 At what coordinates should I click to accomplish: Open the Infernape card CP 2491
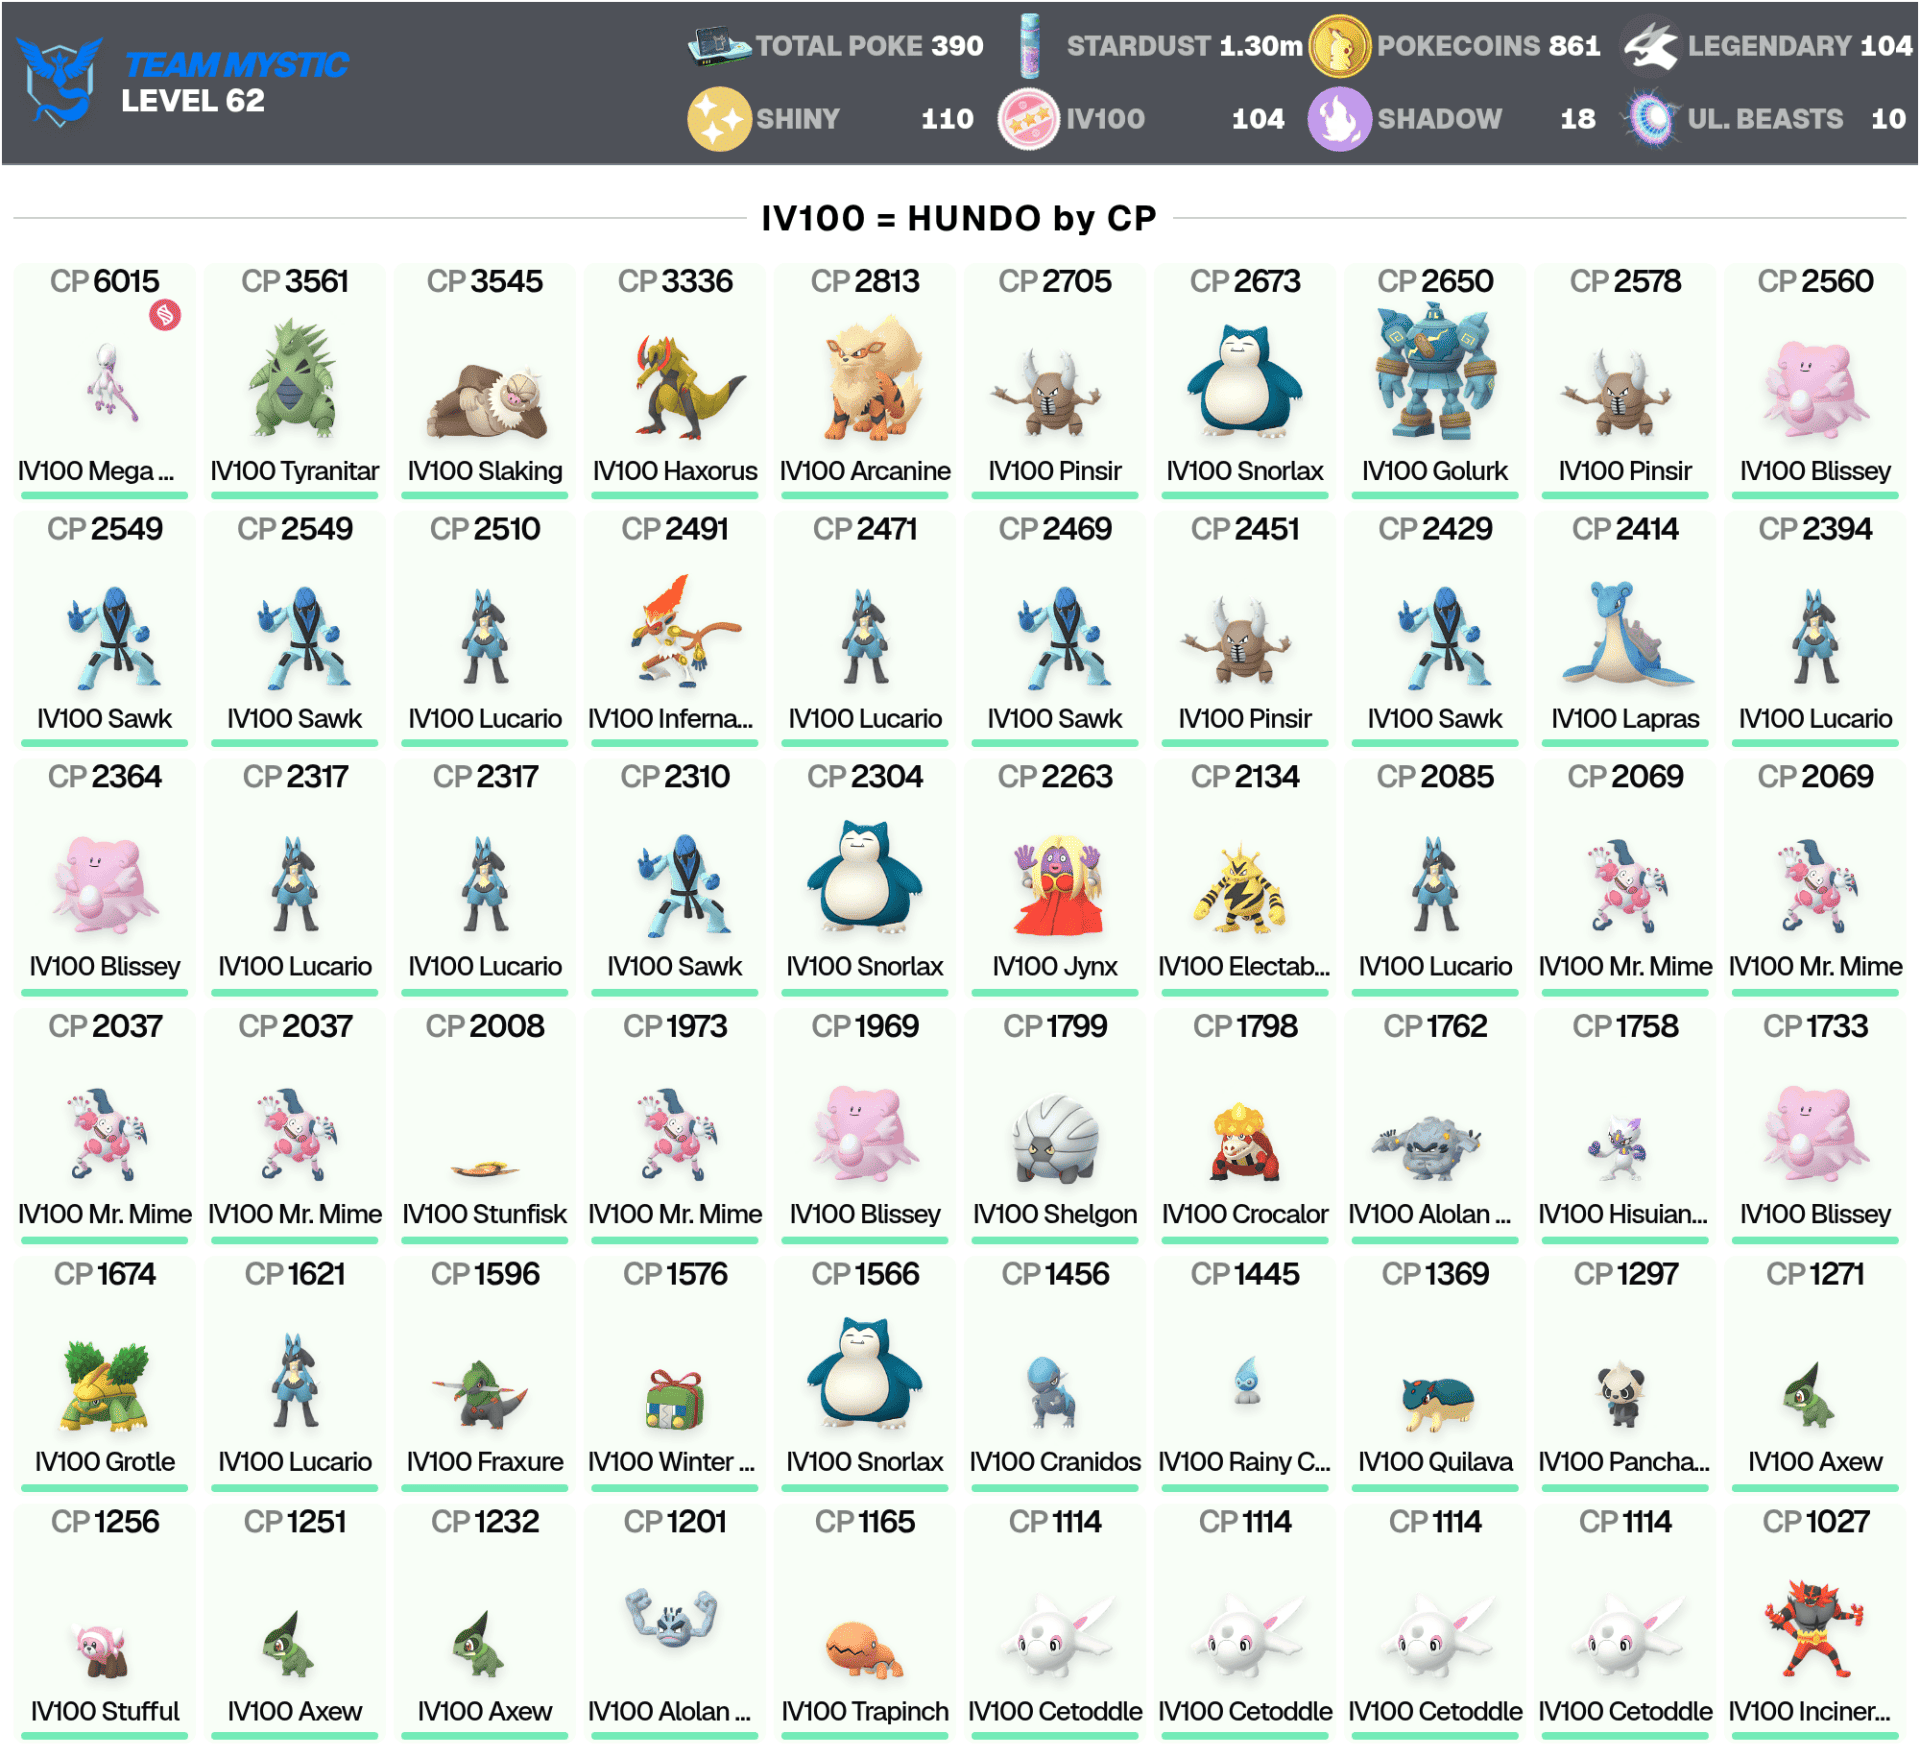click(675, 628)
